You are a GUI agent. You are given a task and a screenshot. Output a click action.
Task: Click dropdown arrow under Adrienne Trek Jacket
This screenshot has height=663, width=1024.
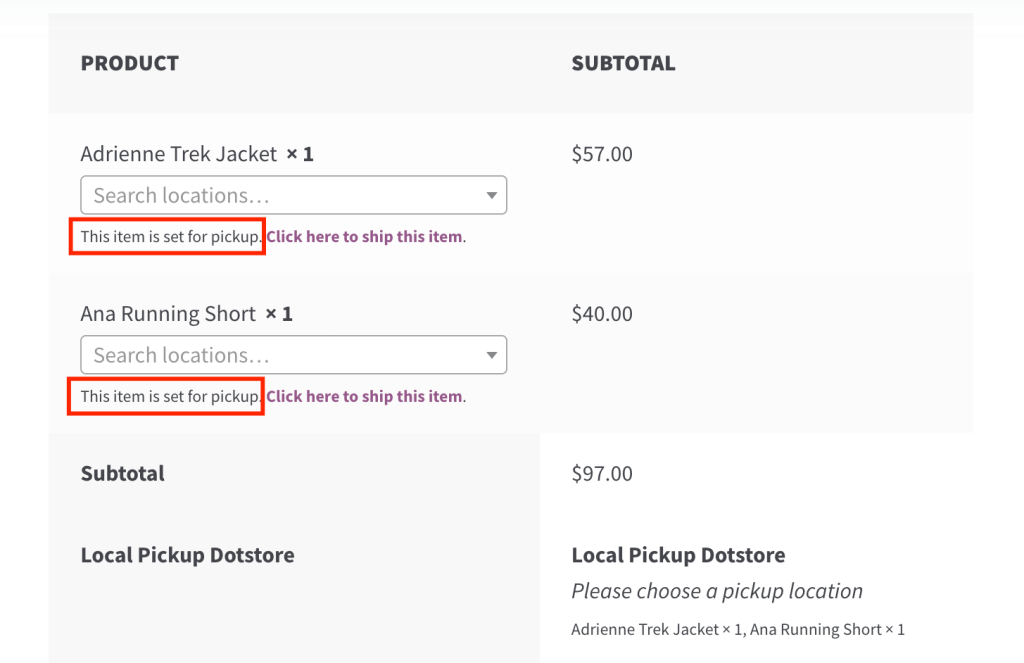(492, 195)
